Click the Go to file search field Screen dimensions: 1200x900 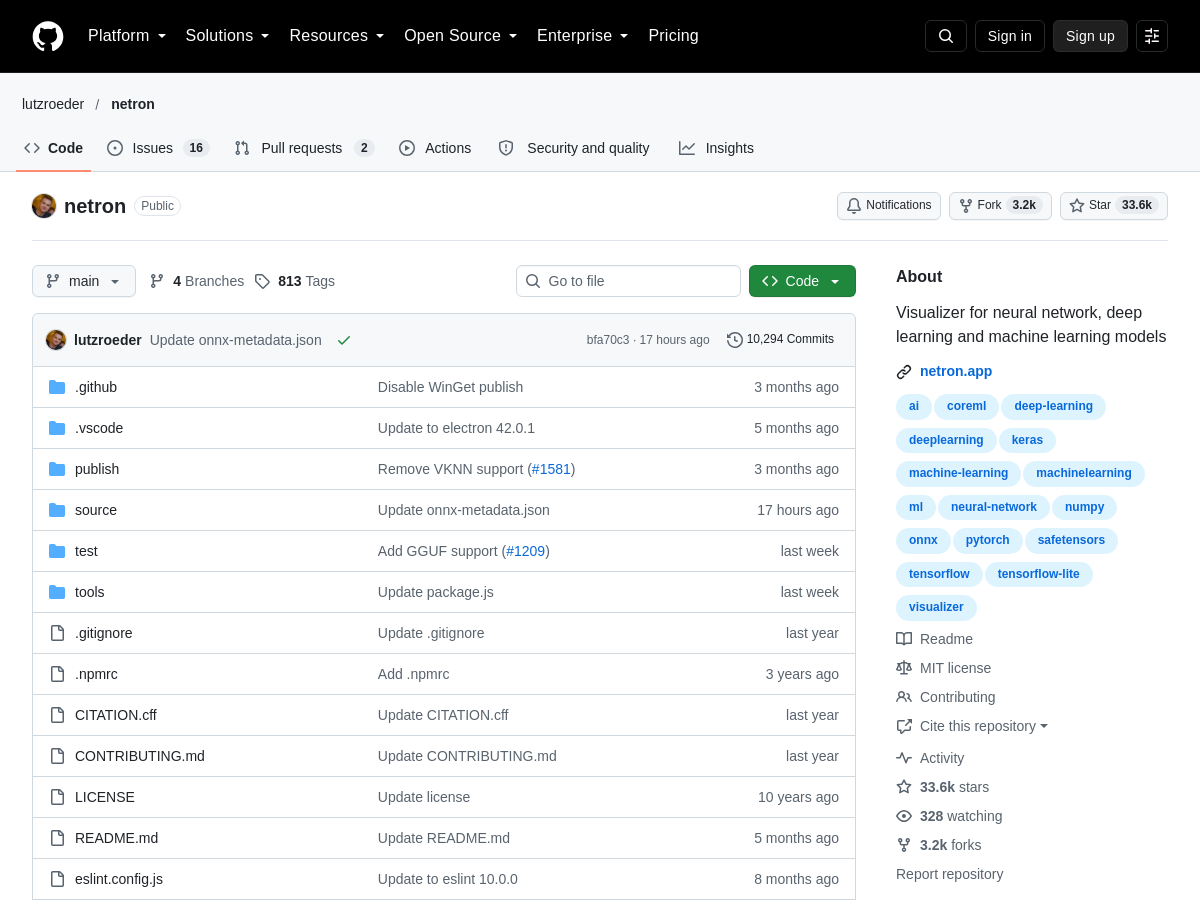tap(628, 281)
